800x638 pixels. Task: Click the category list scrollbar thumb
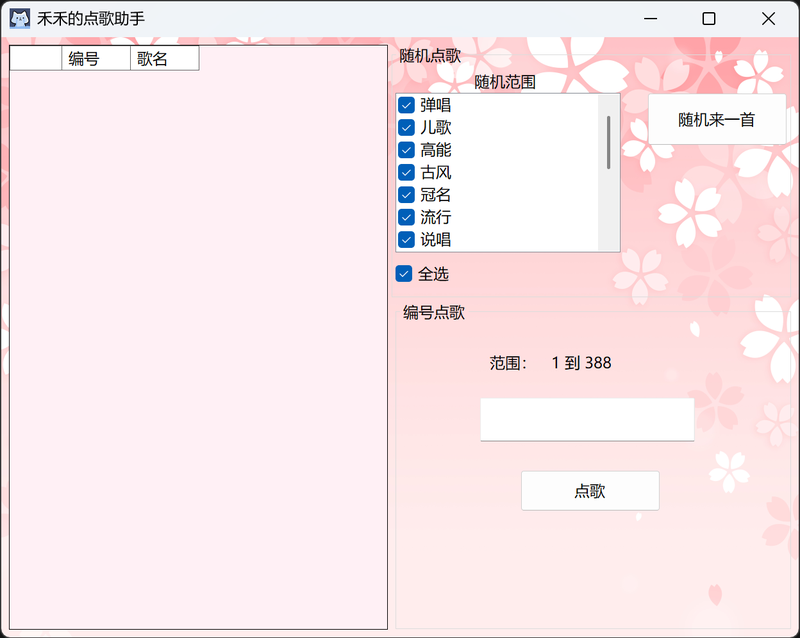[609, 142]
